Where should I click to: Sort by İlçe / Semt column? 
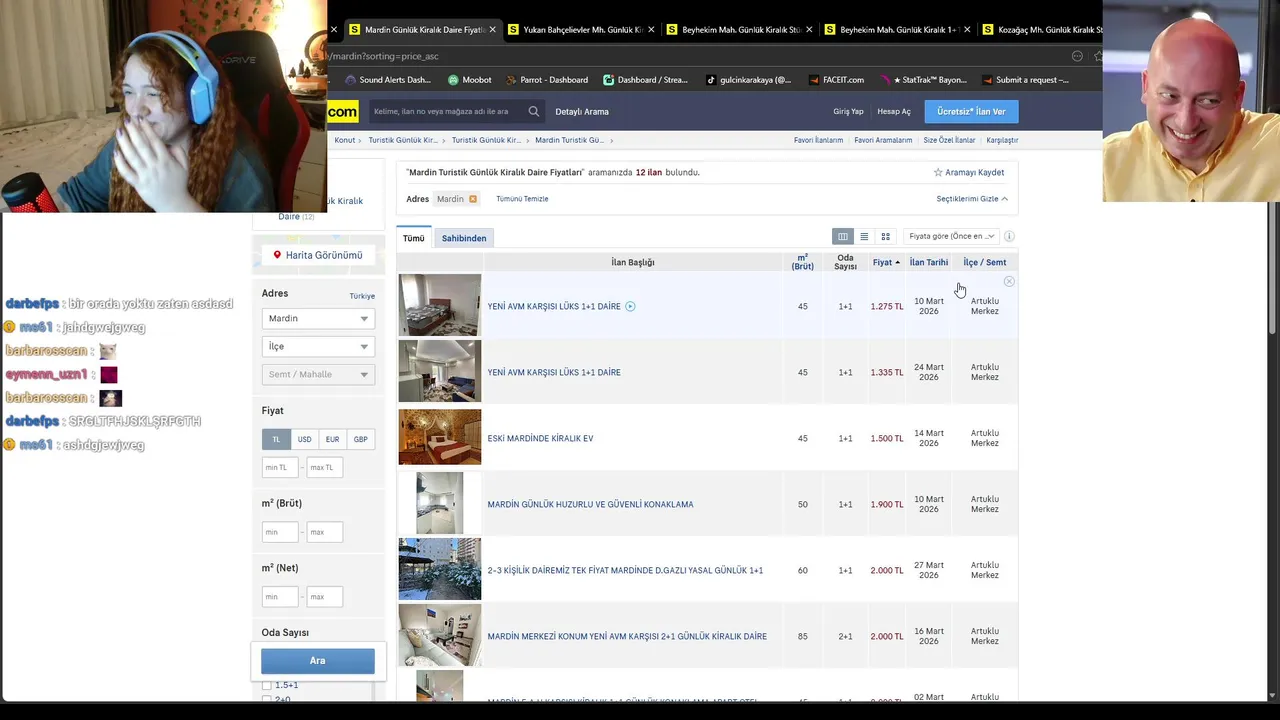(985, 262)
